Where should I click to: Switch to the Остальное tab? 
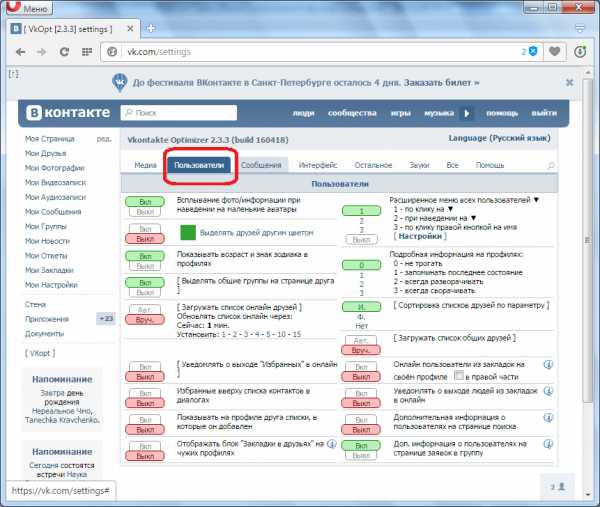pos(373,165)
